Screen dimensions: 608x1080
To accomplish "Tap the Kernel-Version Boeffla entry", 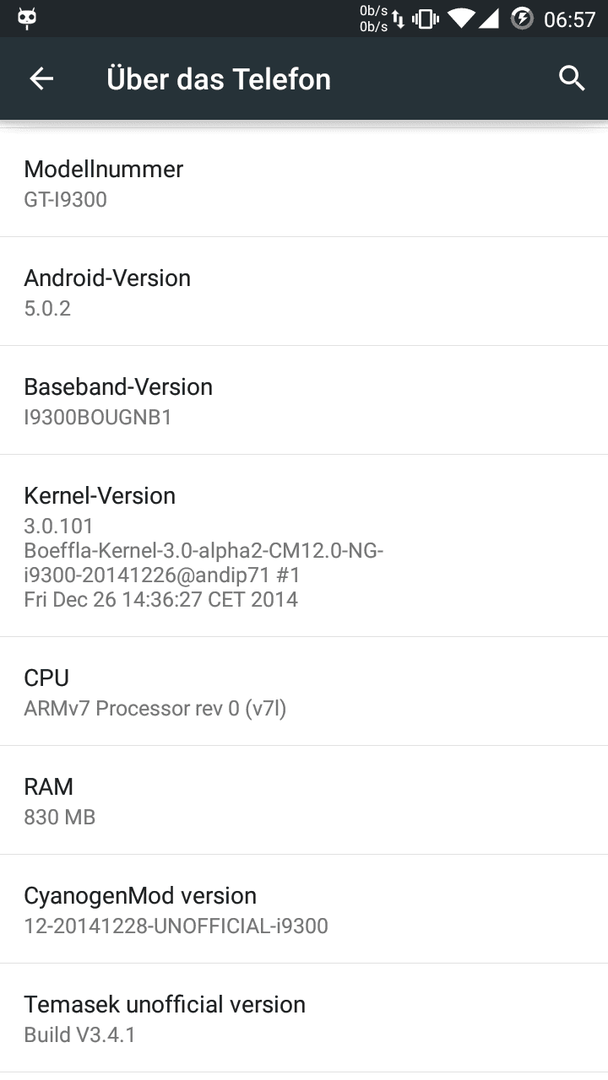I will [x=304, y=546].
